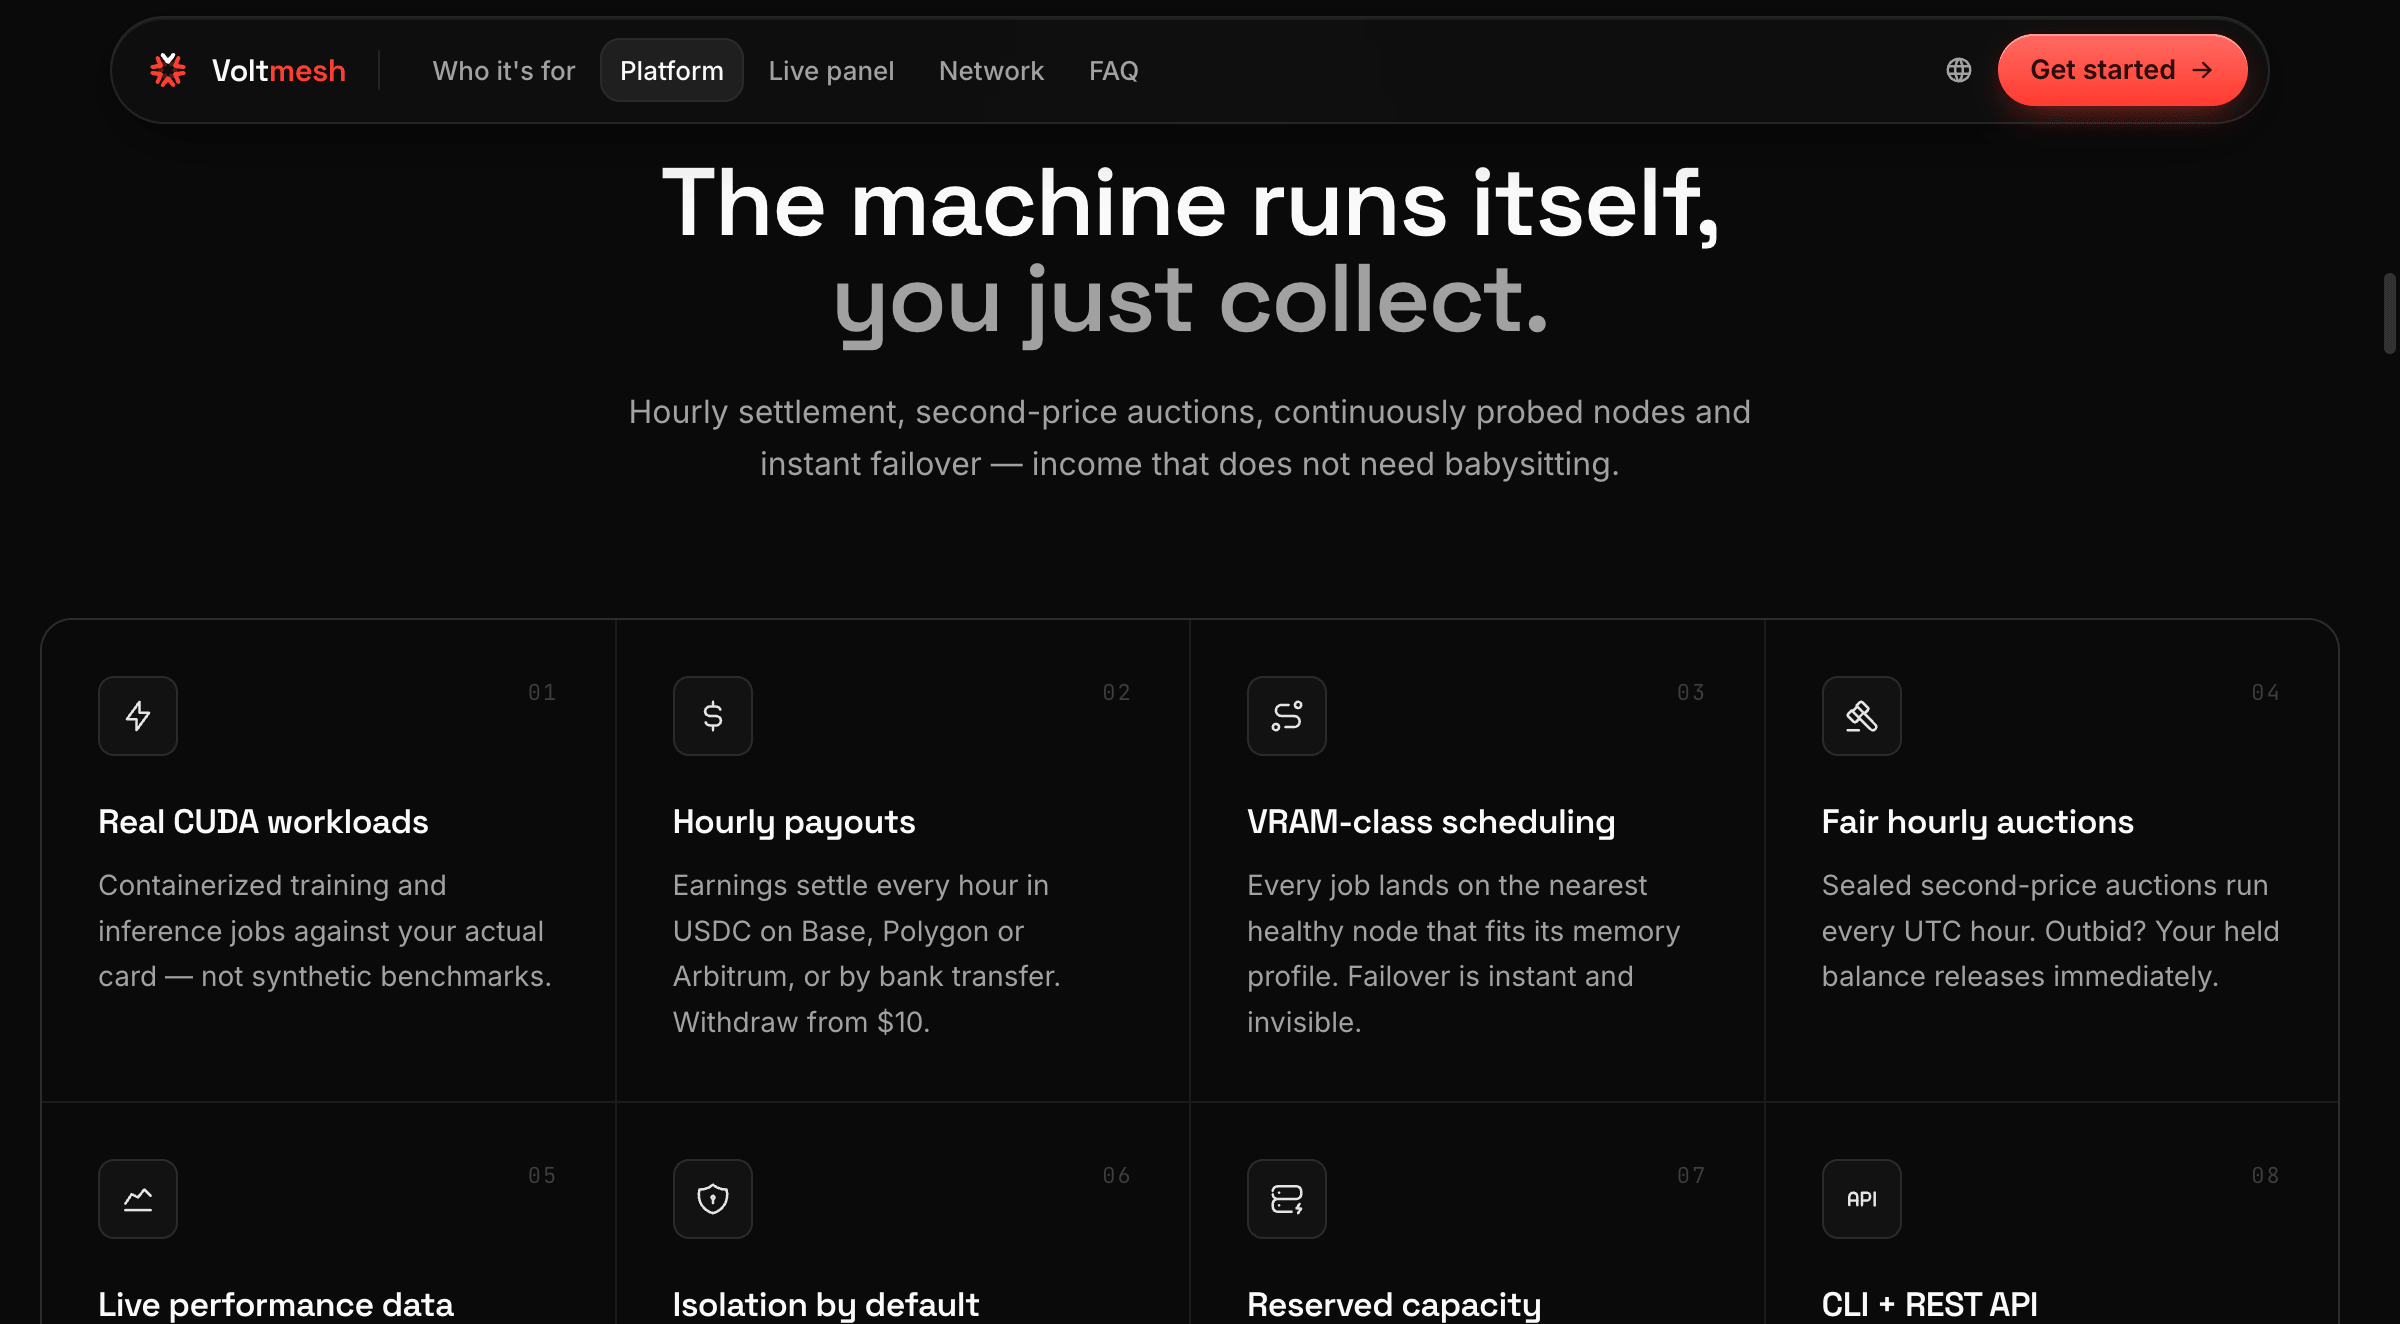Viewport: 2400px width, 1324px height.
Task: Click the Fair hourly auctions heading
Action: point(1977,822)
